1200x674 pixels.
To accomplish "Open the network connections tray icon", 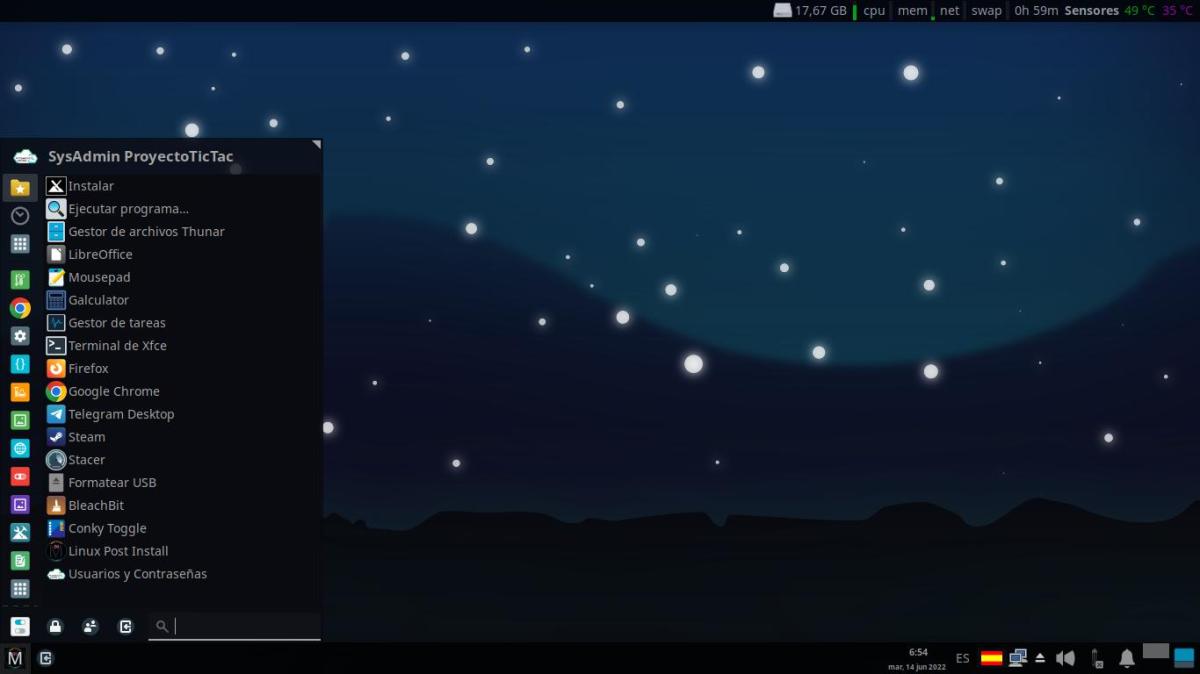I will 1018,658.
